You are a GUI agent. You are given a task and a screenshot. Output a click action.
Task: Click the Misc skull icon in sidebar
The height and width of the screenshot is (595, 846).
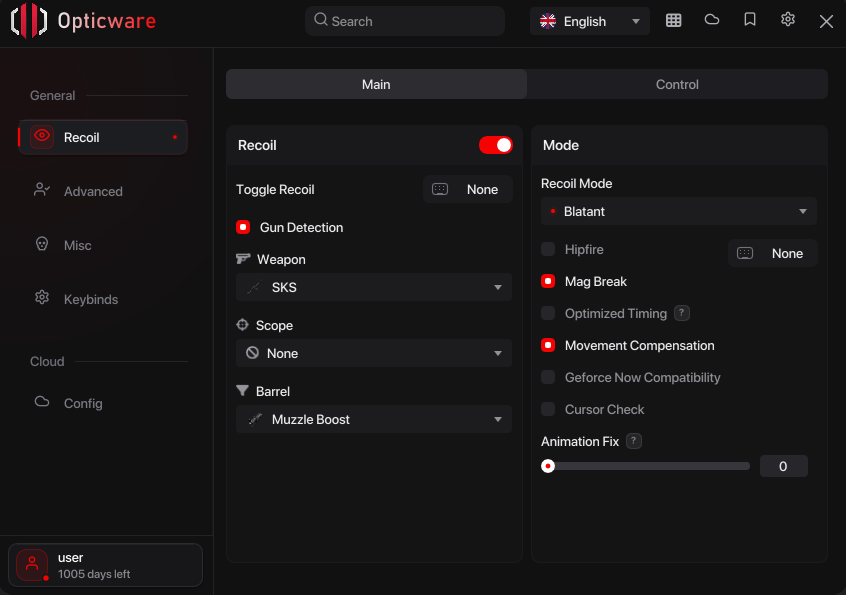42,244
